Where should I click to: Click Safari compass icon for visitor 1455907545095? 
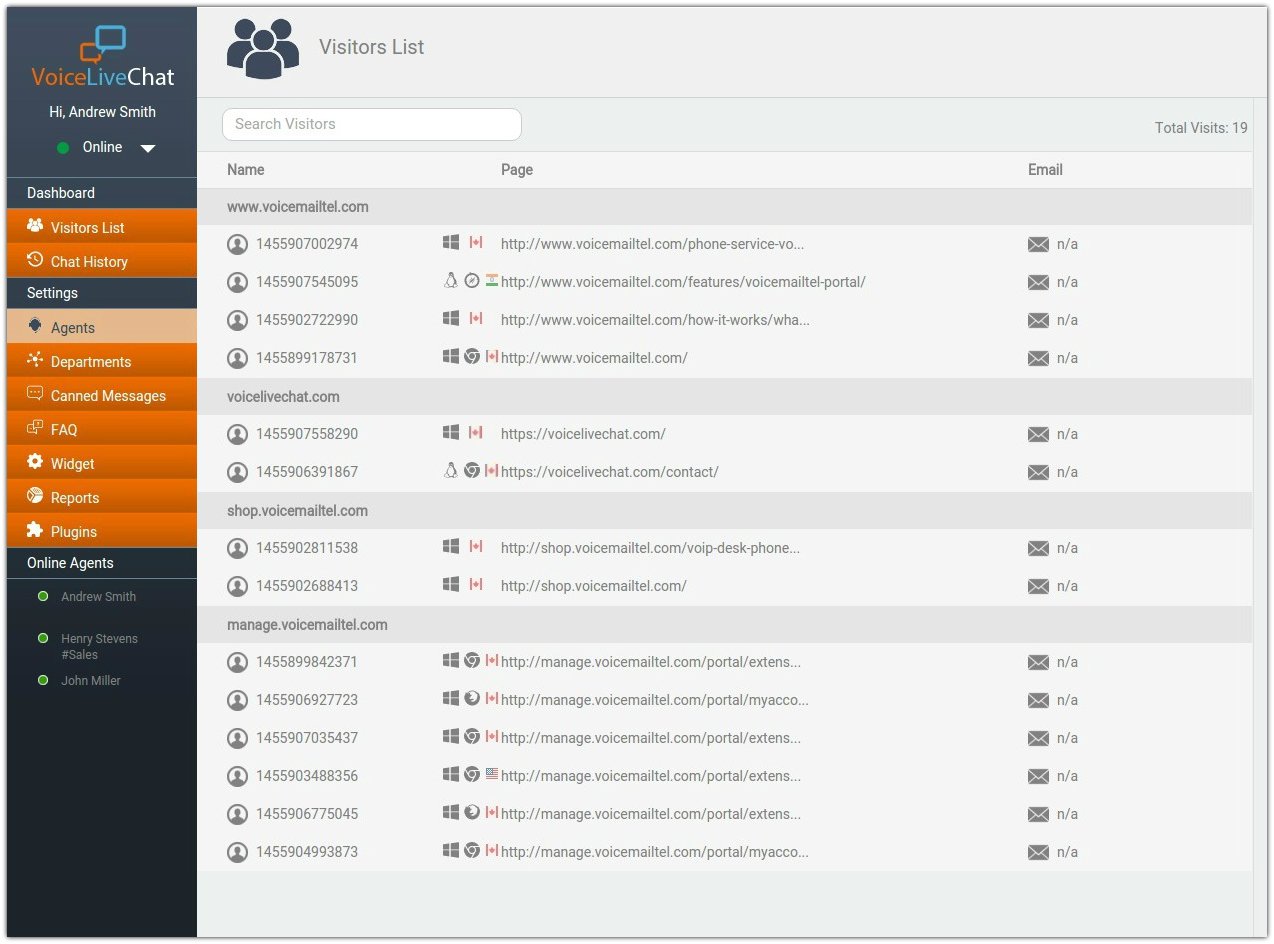[x=472, y=281]
